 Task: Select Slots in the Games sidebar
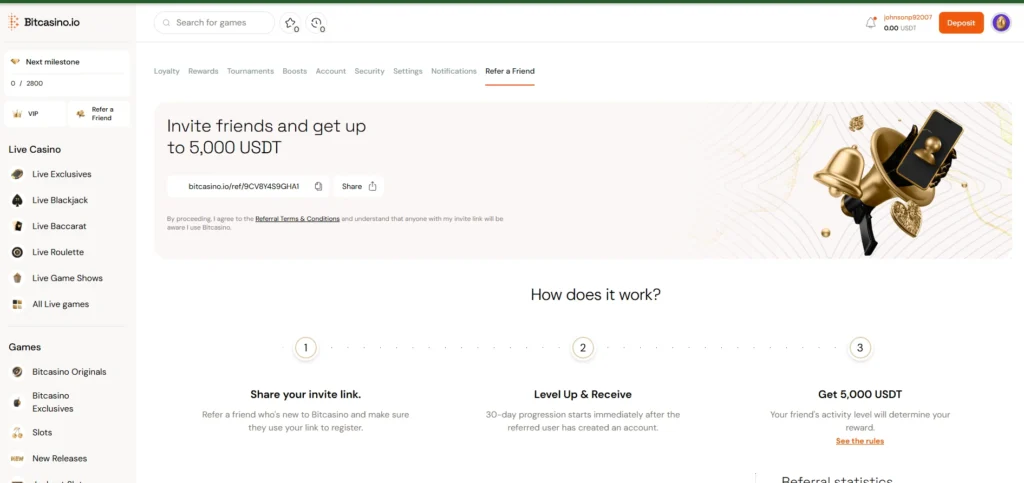point(42,433)
